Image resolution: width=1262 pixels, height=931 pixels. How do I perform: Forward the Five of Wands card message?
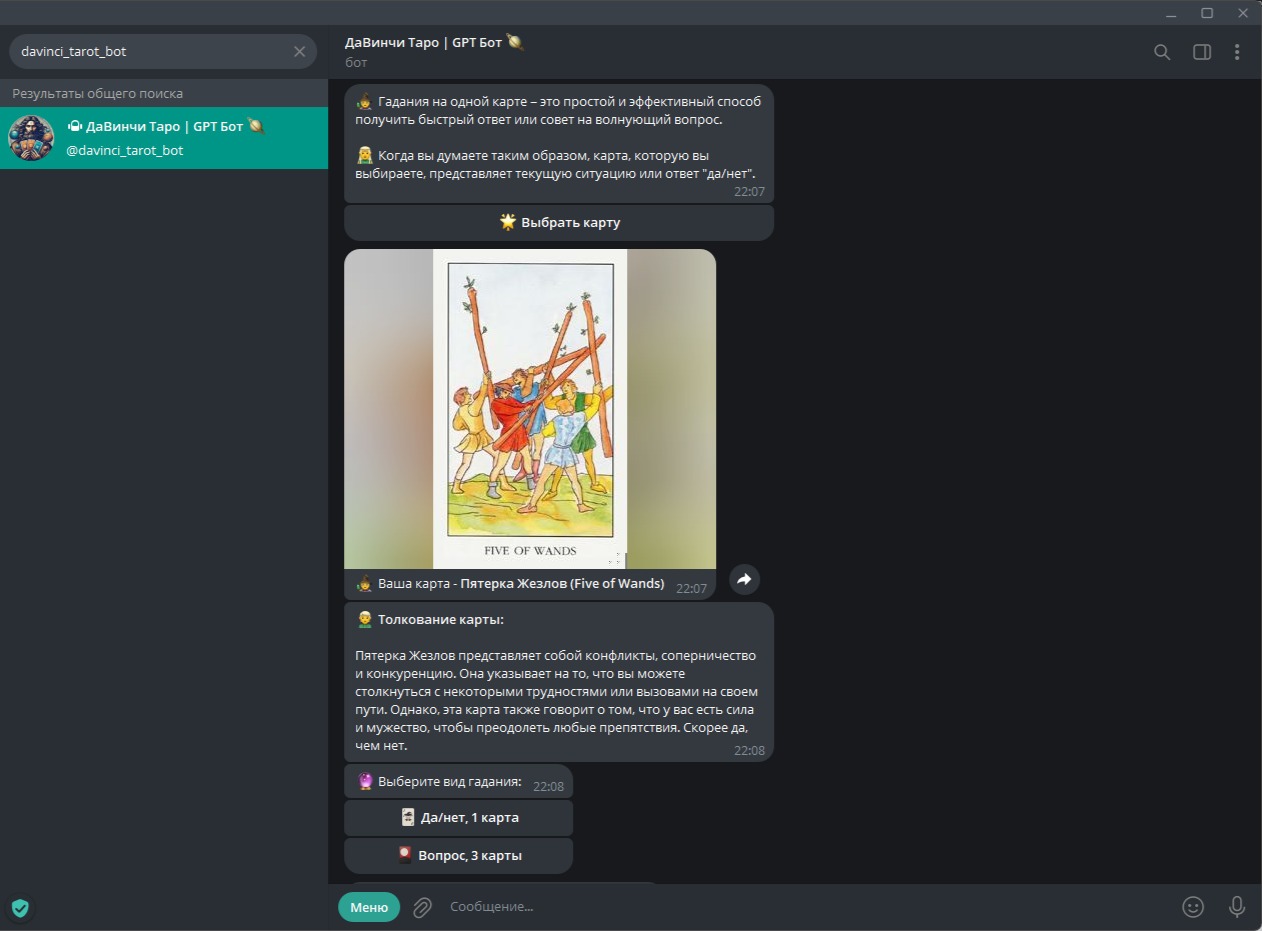(x=744, y=579)
